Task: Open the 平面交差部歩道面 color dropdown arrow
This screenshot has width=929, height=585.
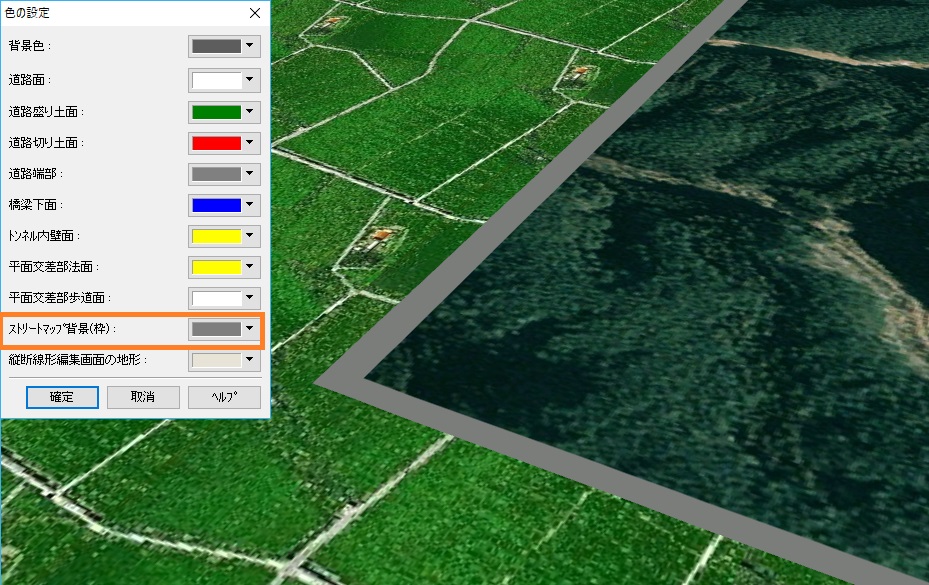Action: pyautogui.click(x=250, y=297)
